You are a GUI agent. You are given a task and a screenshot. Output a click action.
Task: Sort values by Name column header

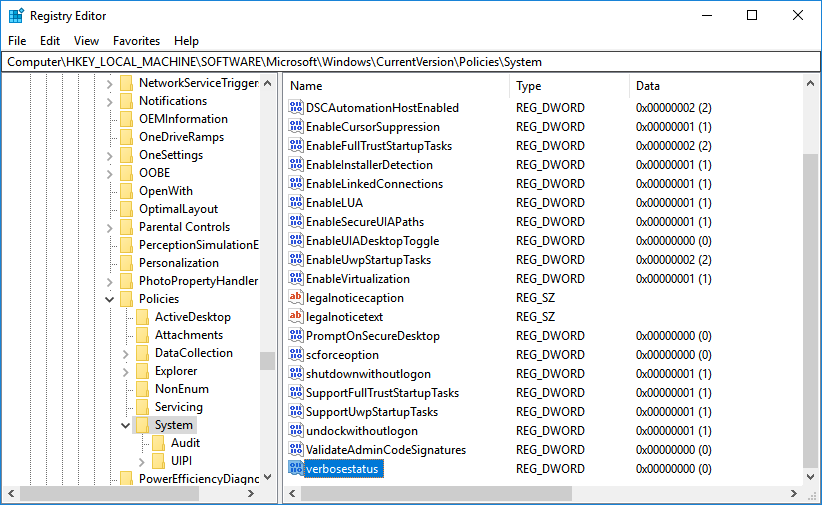coord(395,86)
